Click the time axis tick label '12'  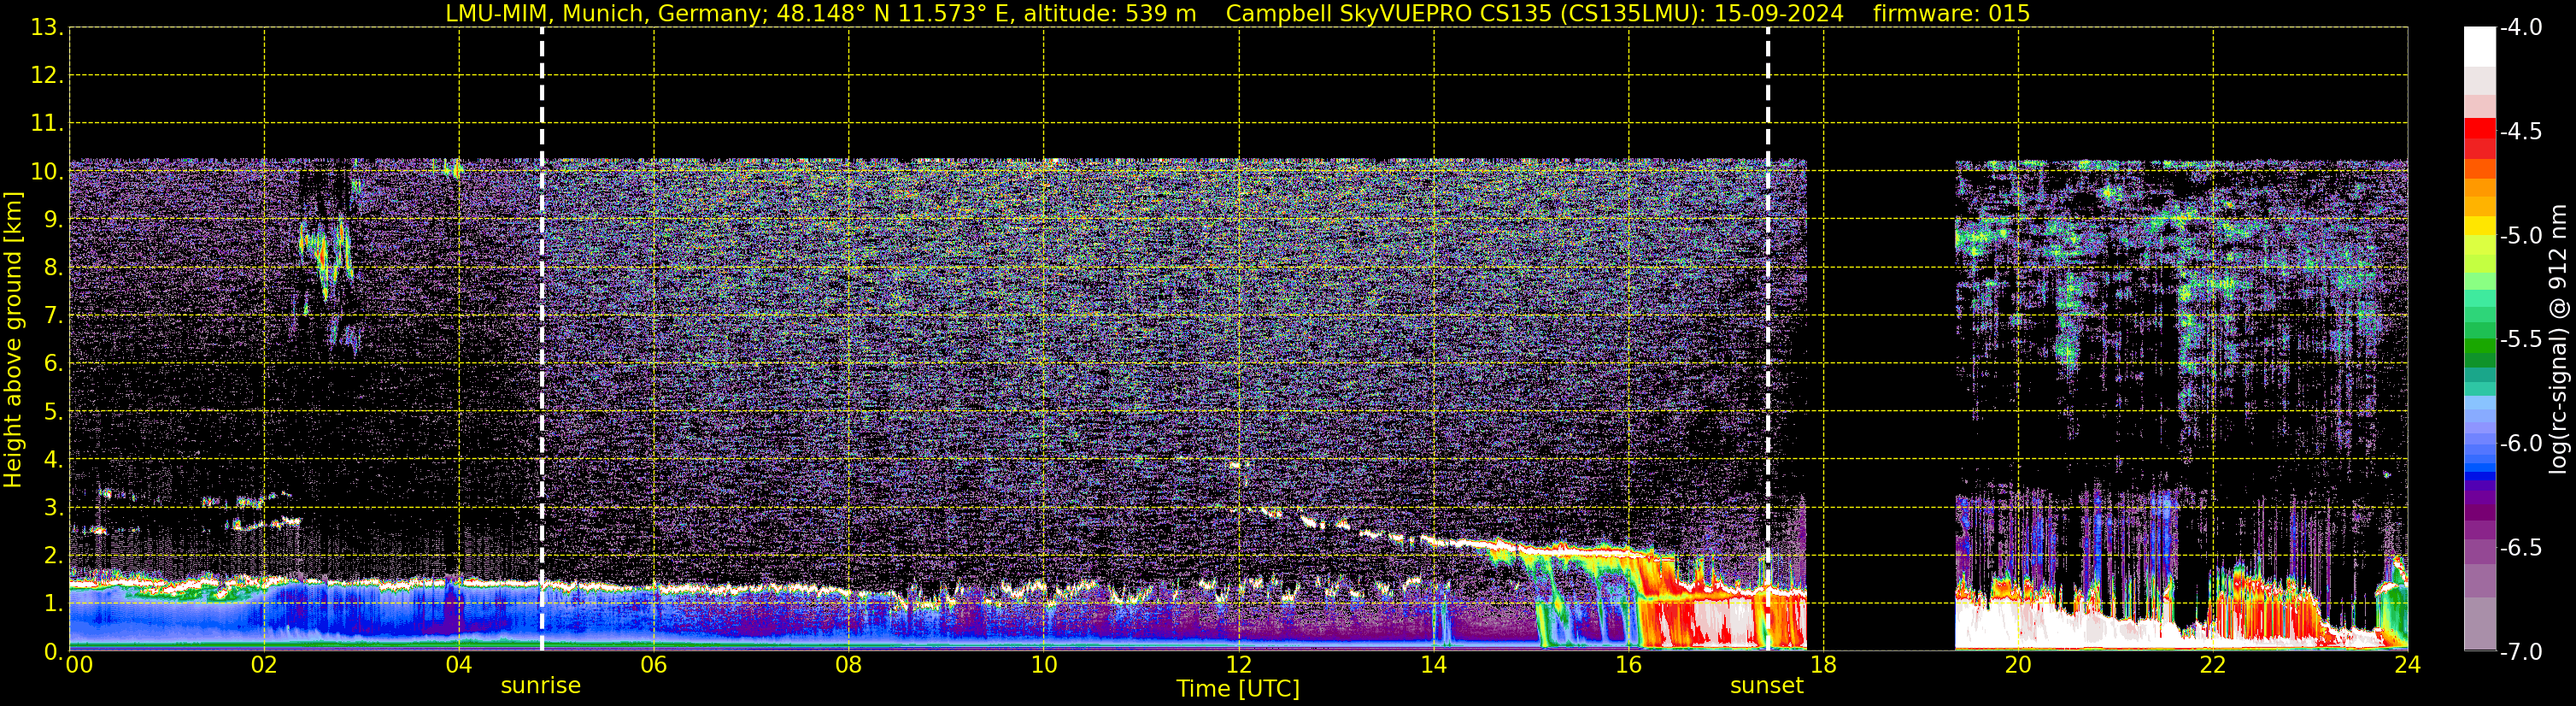[x=1239, y=665]
